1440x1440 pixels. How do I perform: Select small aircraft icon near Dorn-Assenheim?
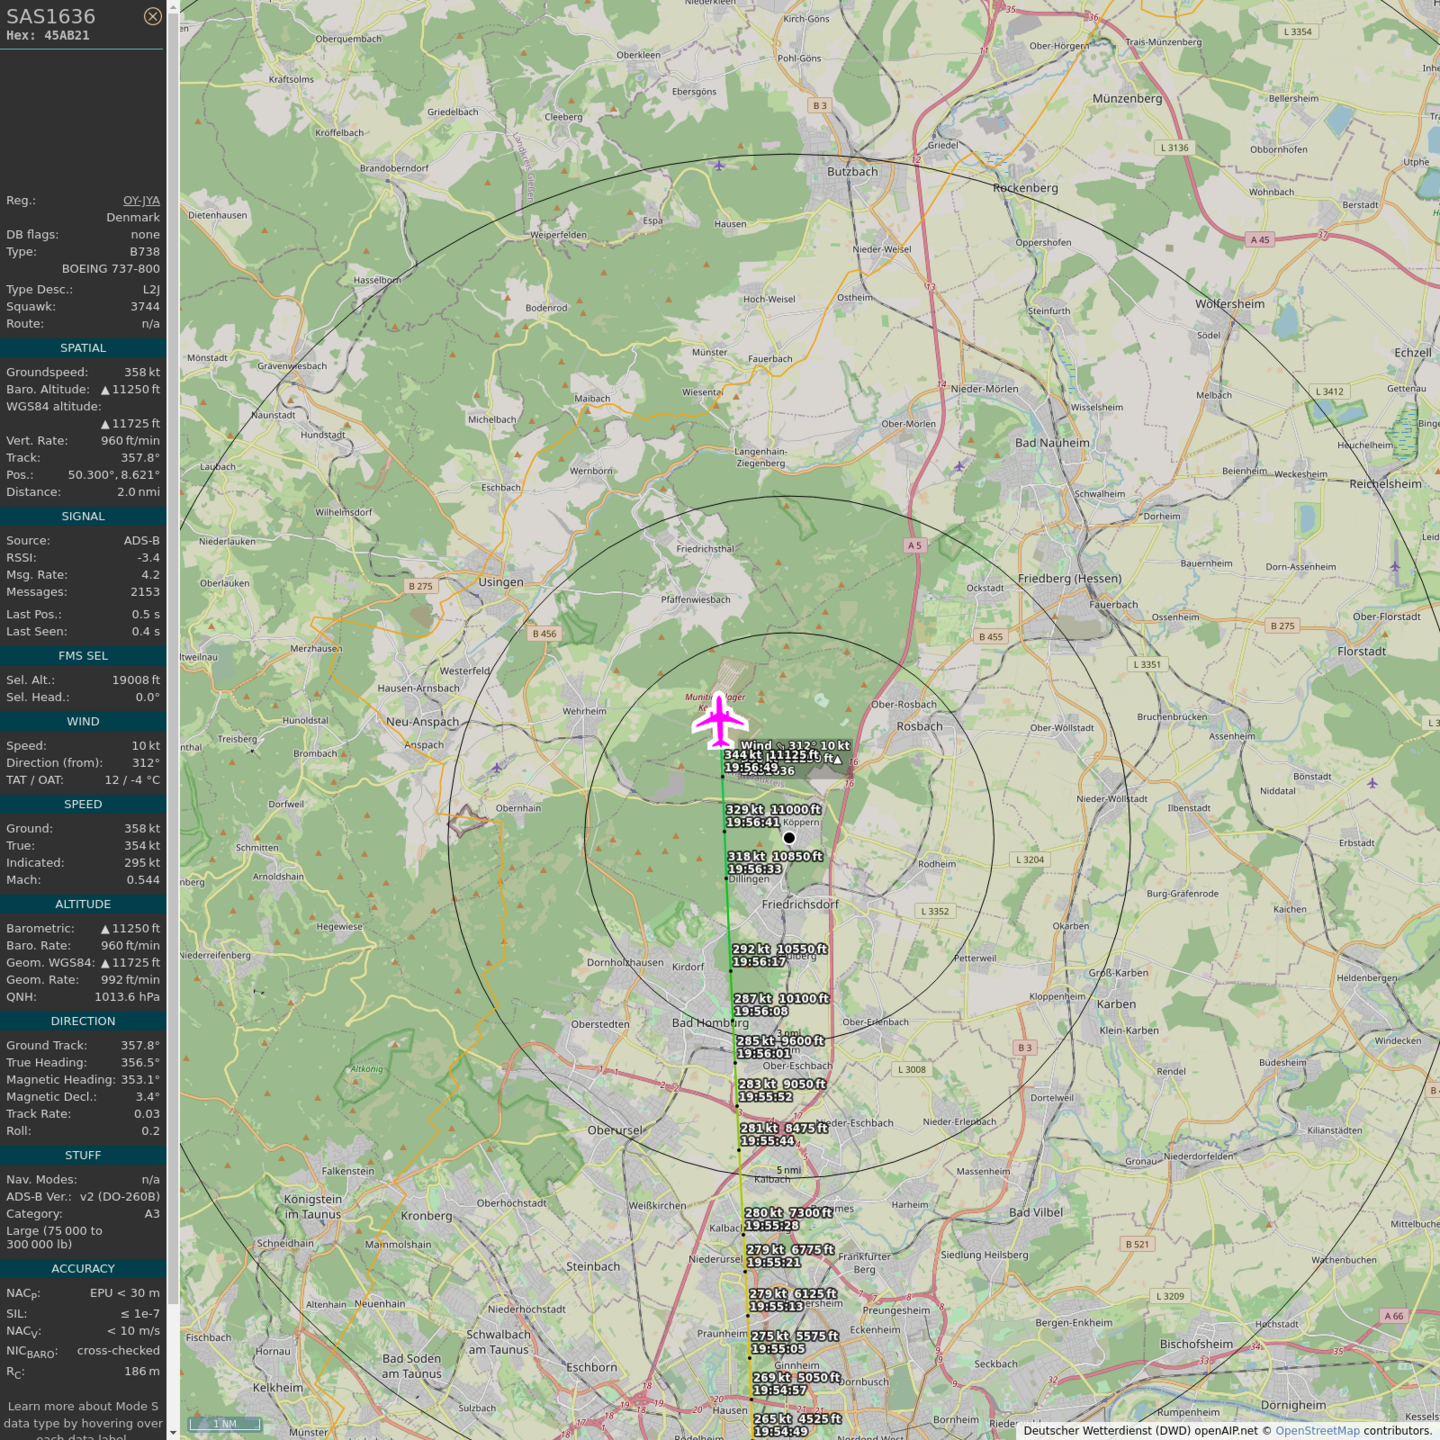click(x=1394, y=567)
